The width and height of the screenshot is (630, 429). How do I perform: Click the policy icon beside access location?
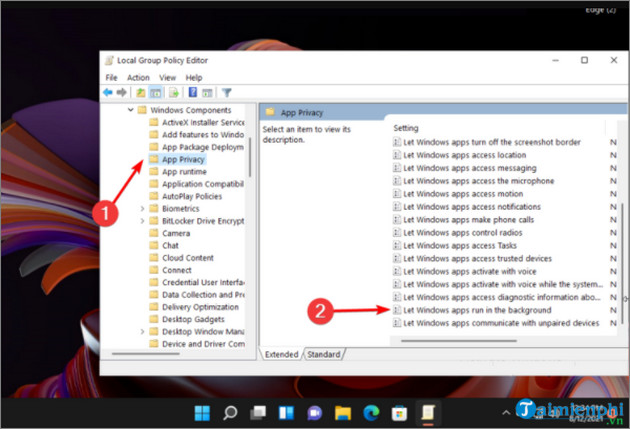pos(397,155)
